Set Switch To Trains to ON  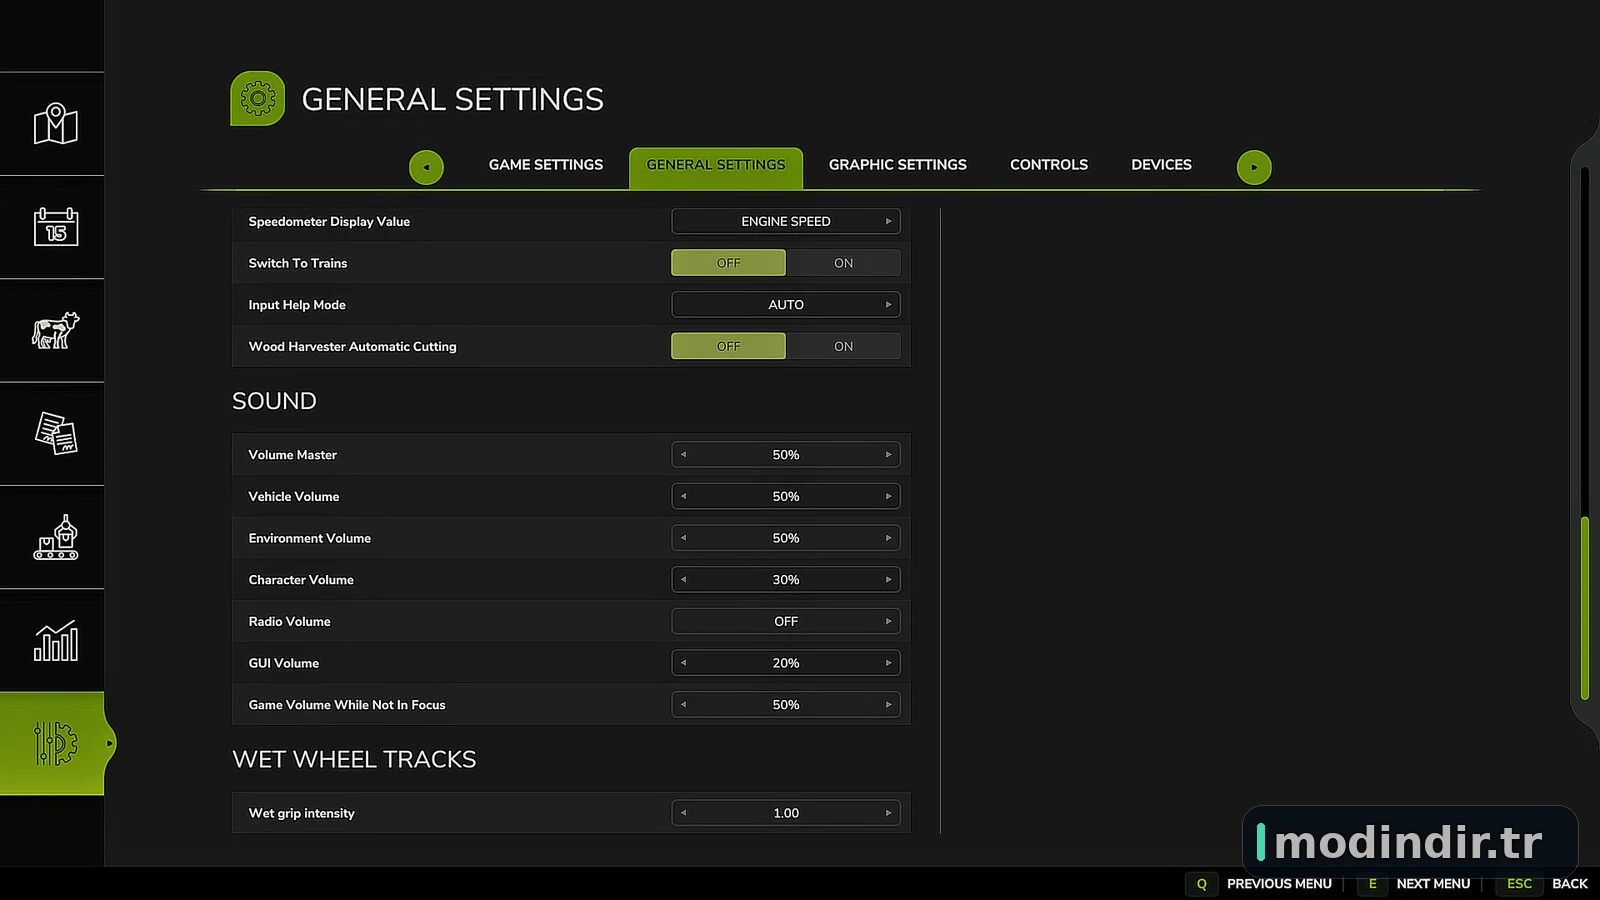coord(843,263)
